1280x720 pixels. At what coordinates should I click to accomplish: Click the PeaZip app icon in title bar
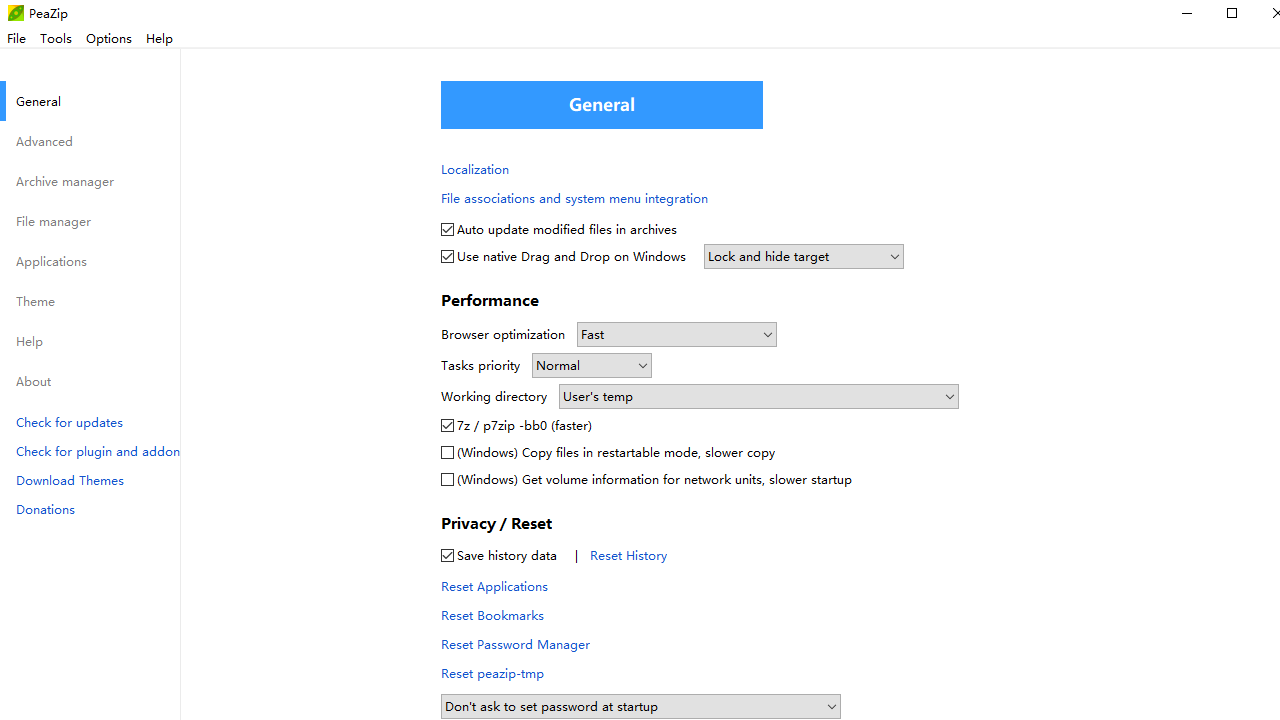tap(15, 13)
